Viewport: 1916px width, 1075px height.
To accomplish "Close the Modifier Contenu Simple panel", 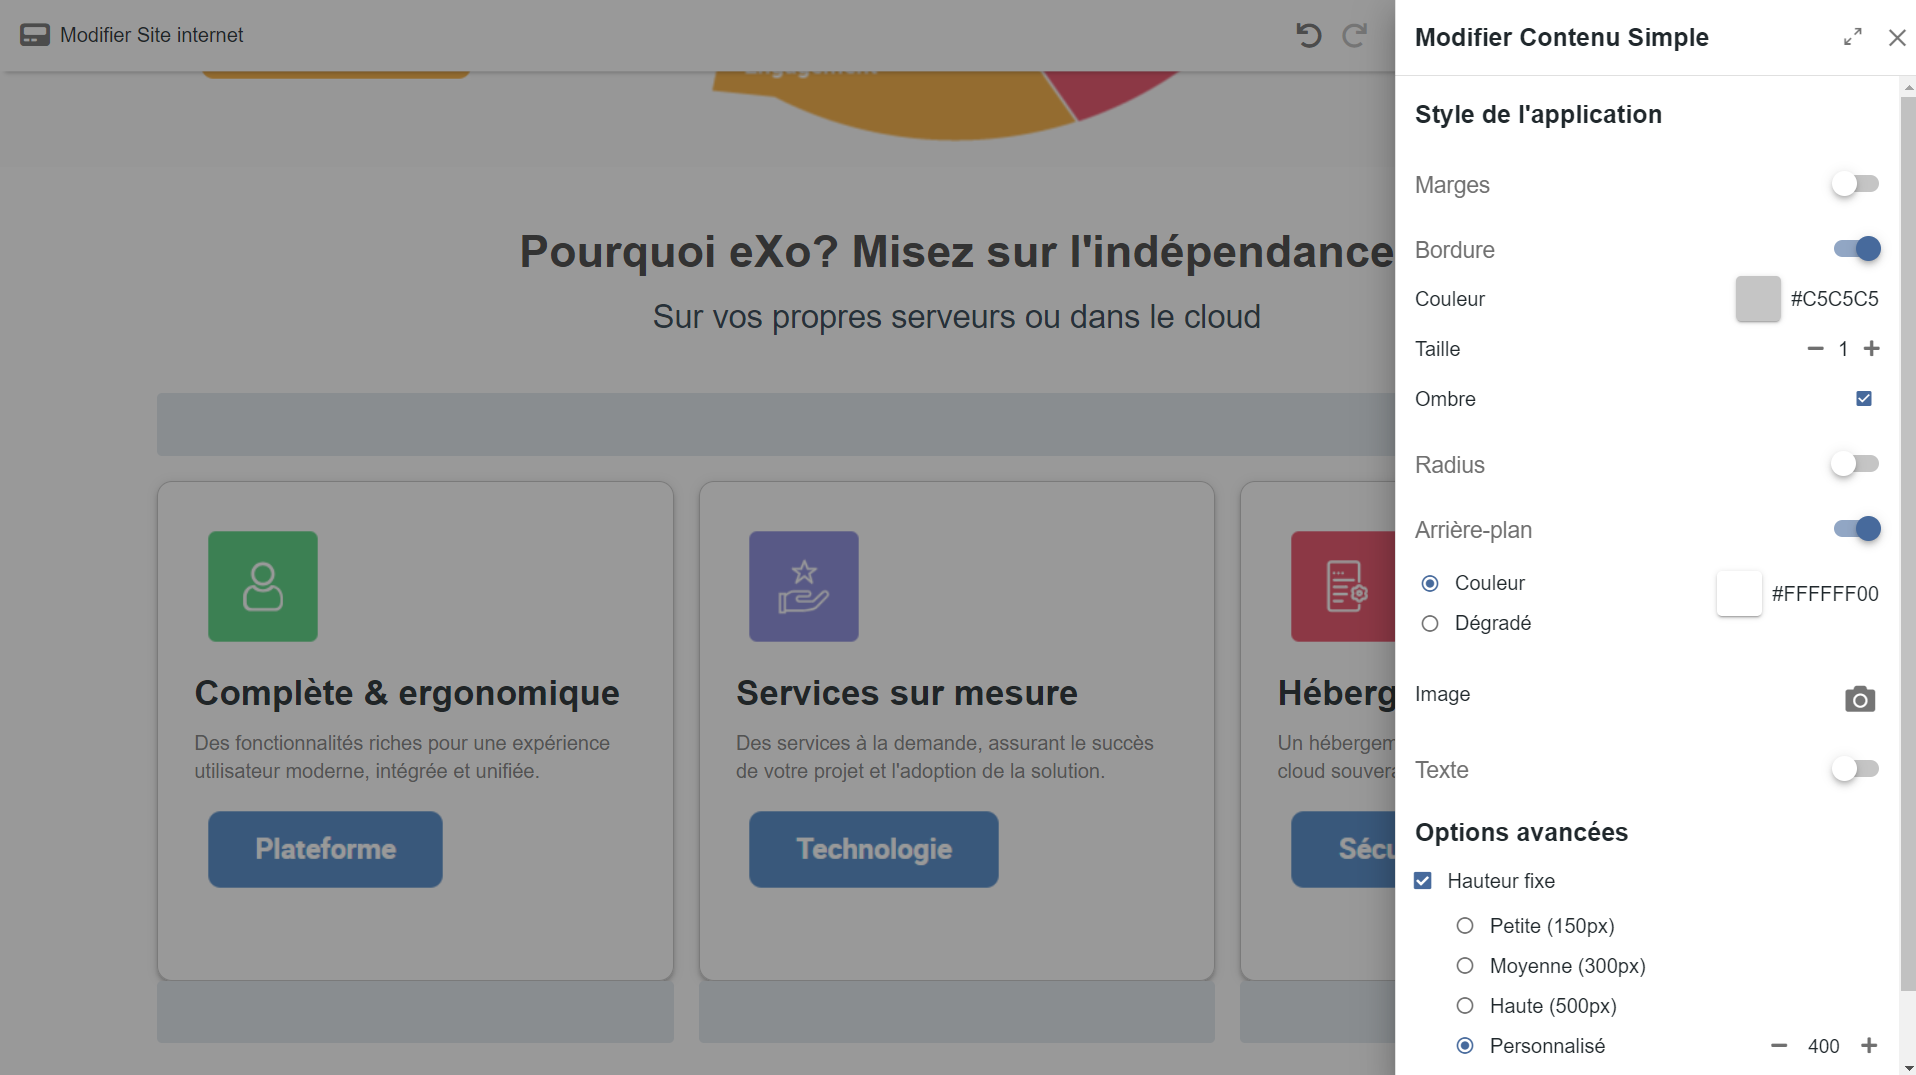I will [x=1896, y=37].
